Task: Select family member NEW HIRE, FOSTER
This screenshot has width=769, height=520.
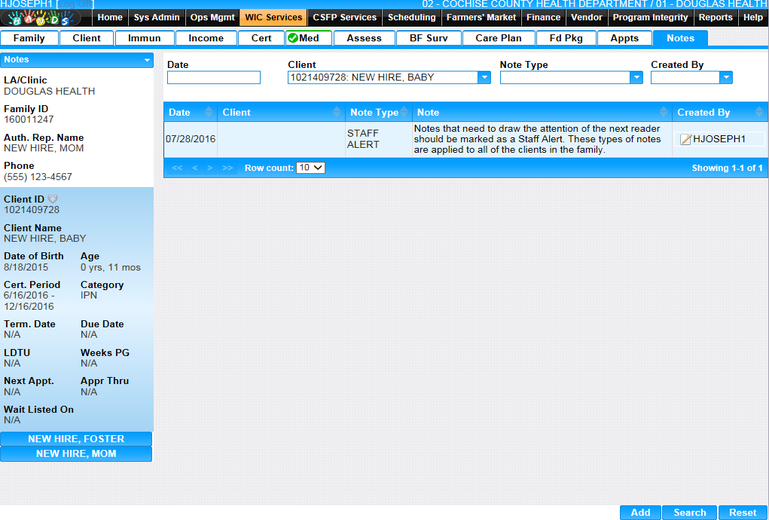Action: click(x=76, y=439)
